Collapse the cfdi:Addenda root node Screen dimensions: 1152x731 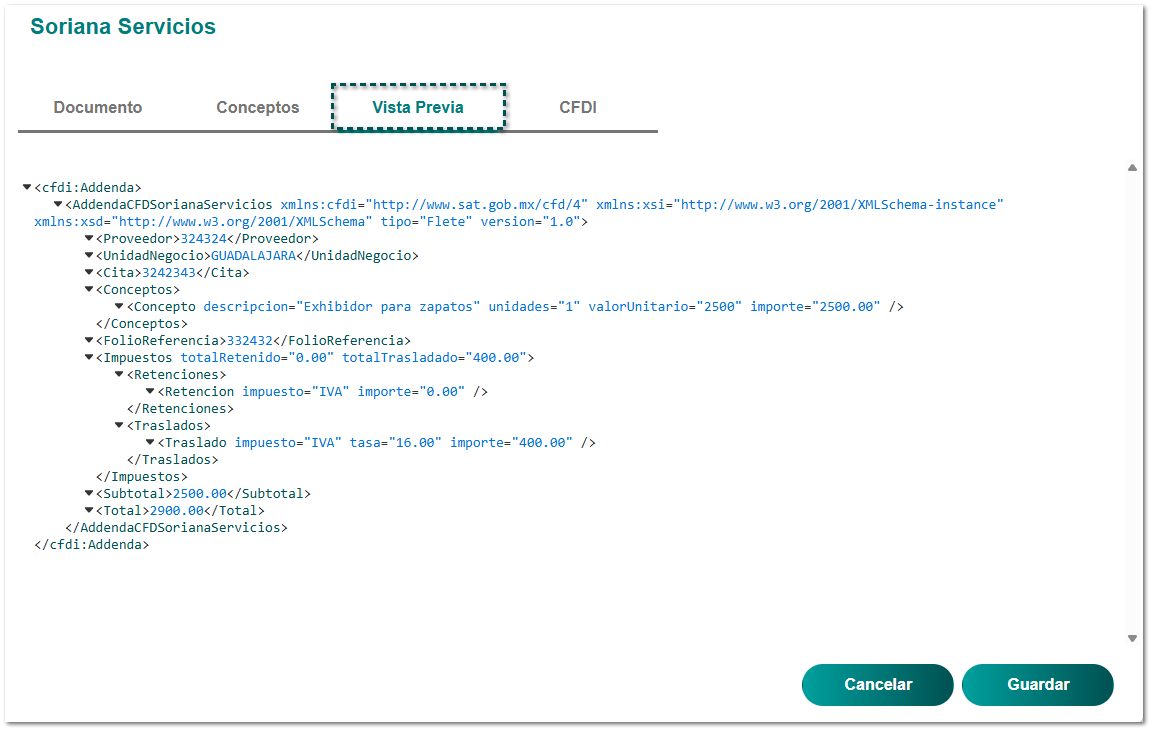click(27, 187)
